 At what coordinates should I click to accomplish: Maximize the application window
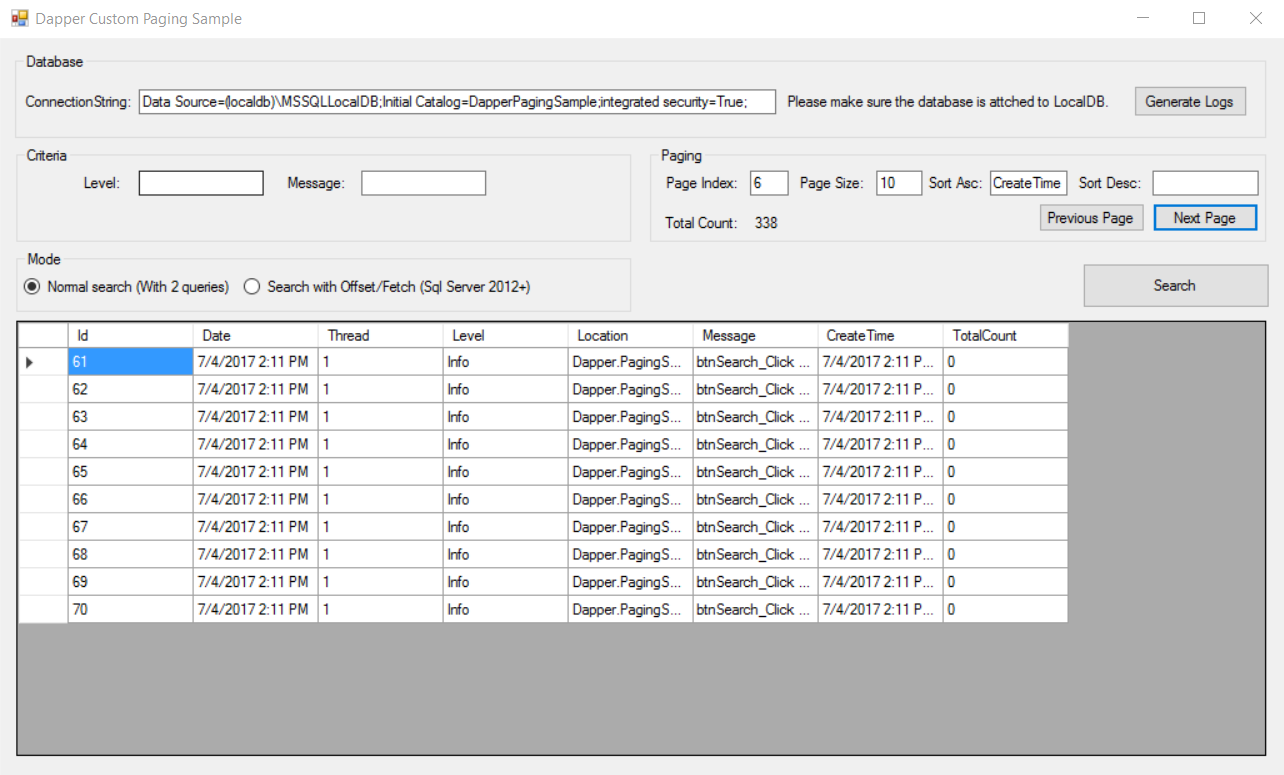point(1199,18)
